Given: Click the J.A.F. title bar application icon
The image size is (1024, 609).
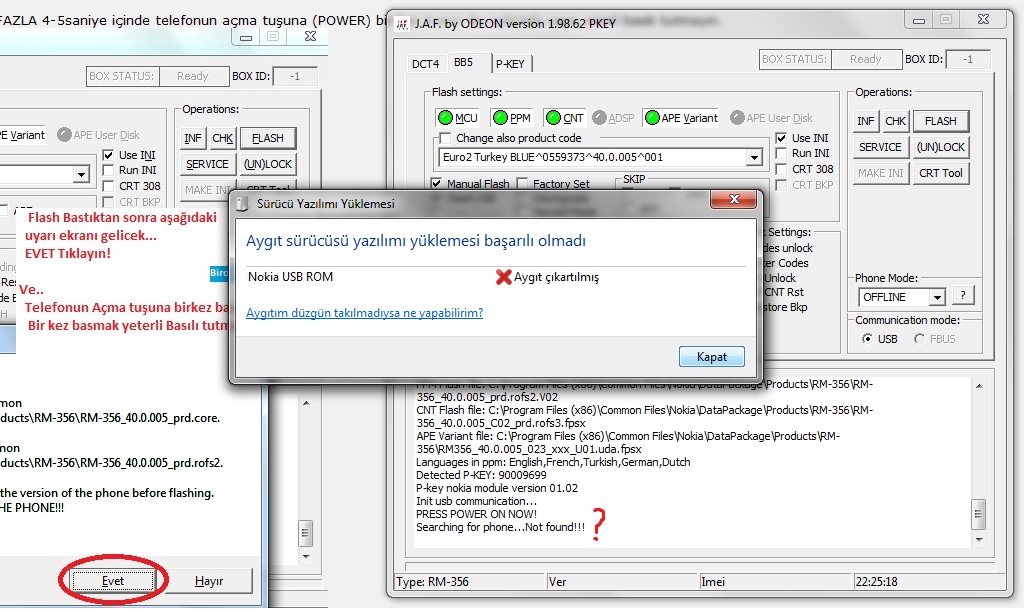Looking at the screenshot, I should [x=402, y=24].
